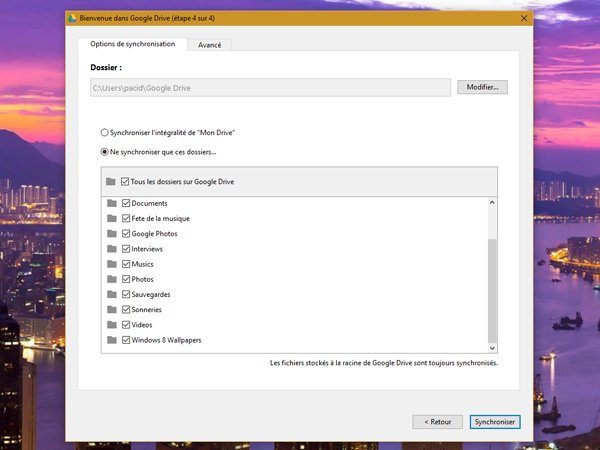Click the Google Drive logo in title bar
The width and height of the screenshot is (600, 450).
pyautogui.click(x=72, y=18)
